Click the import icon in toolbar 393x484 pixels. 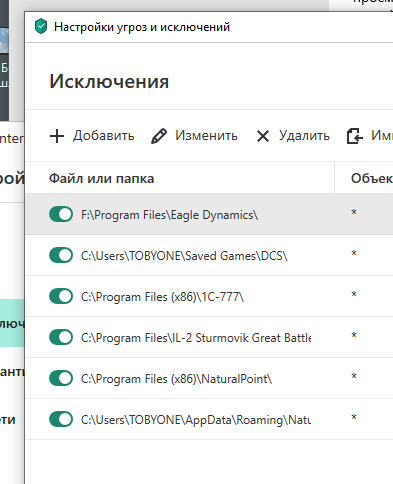pyautogui.click(x=355, y=136)
